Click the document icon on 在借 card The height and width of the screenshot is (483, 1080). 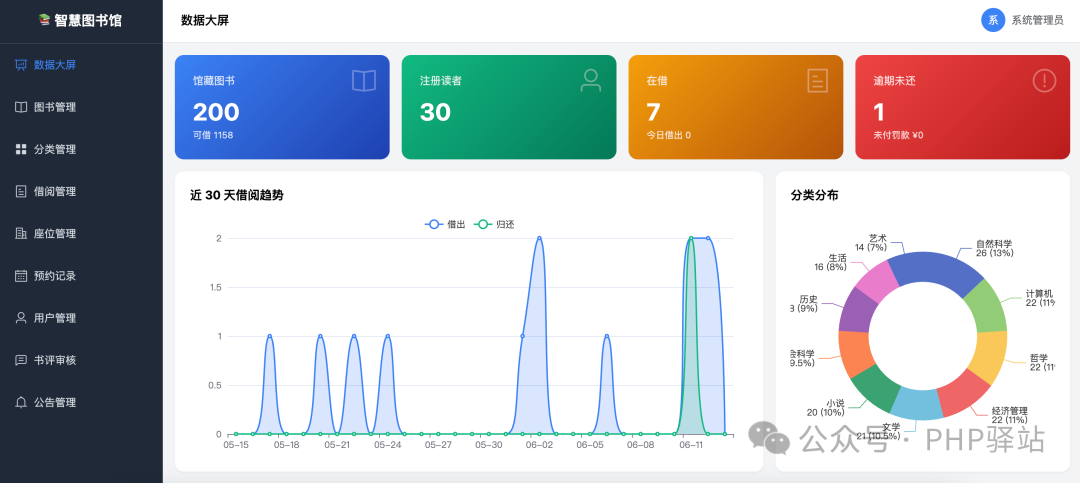tap(818, 81)
